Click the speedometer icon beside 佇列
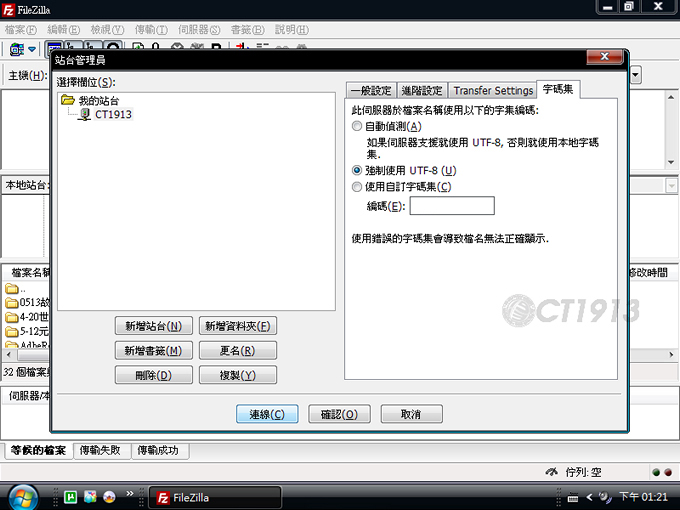 (x=552, y=471)
